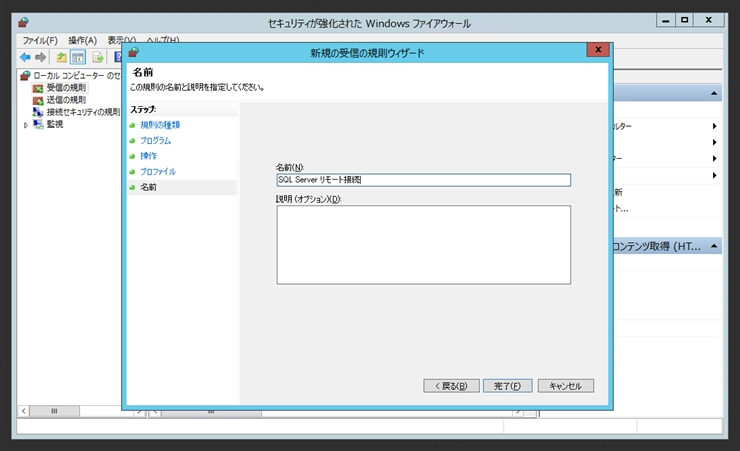The image size is (740, 451).
Task: Open the second submenu arrow in the actions pane
Action: (715, 142)
